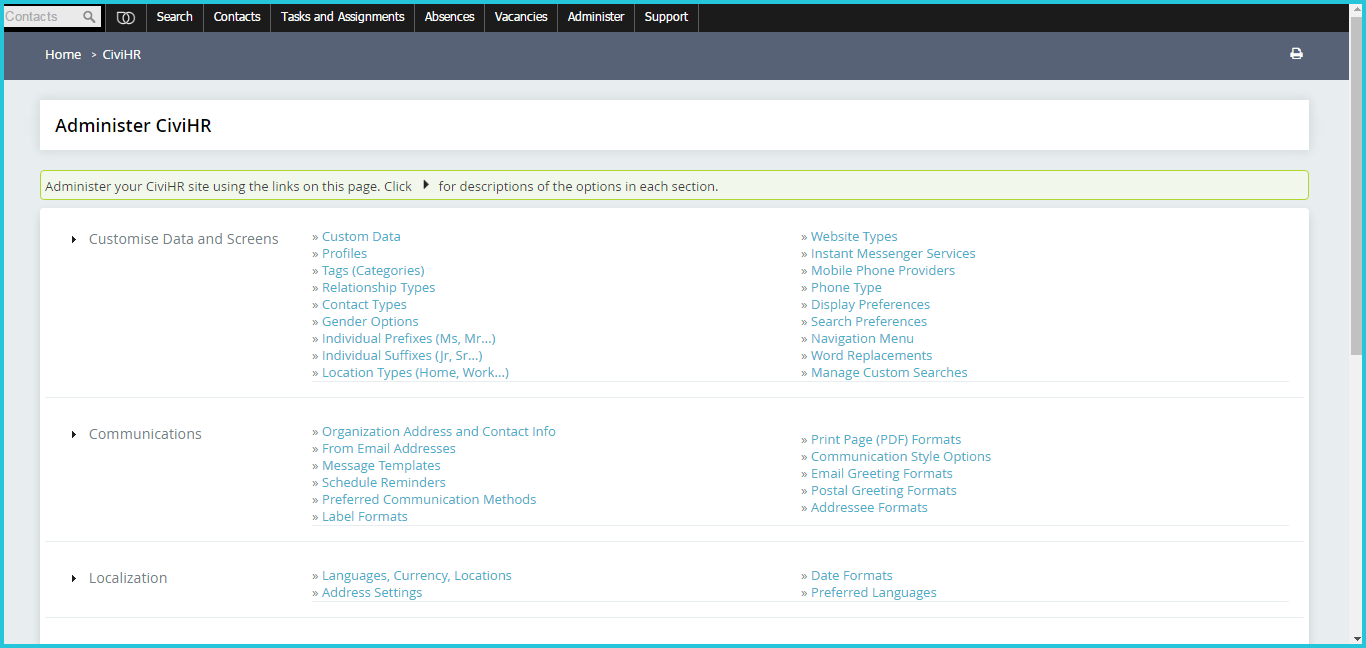Open Label Formats link
The image size is (1366, 648).
tap(365, 517)
